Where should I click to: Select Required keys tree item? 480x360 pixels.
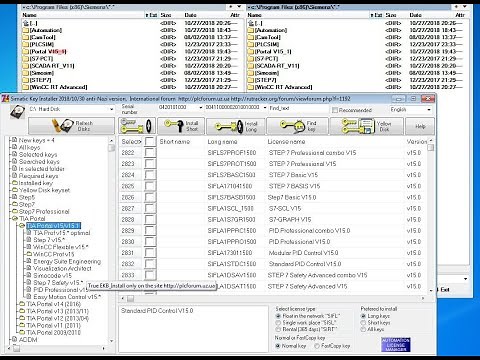(38, 176)
